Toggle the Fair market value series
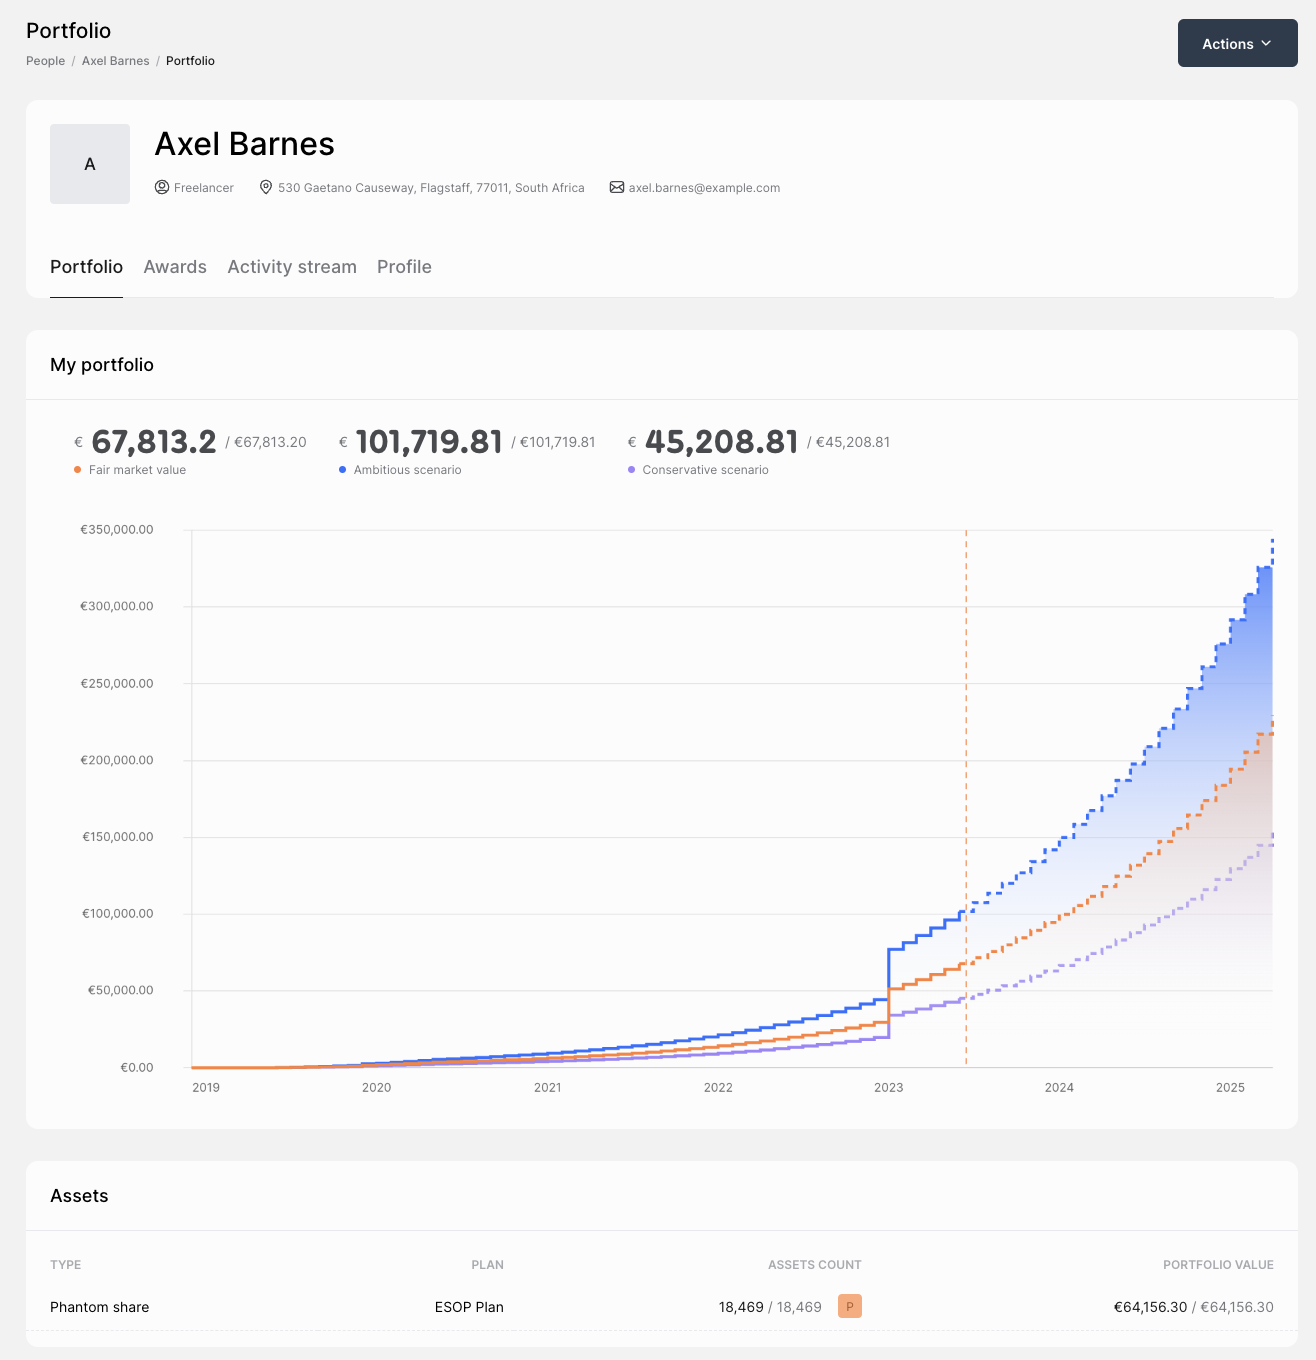The height and width of the screenshot is (1360, 1316). tap(130, 469)
